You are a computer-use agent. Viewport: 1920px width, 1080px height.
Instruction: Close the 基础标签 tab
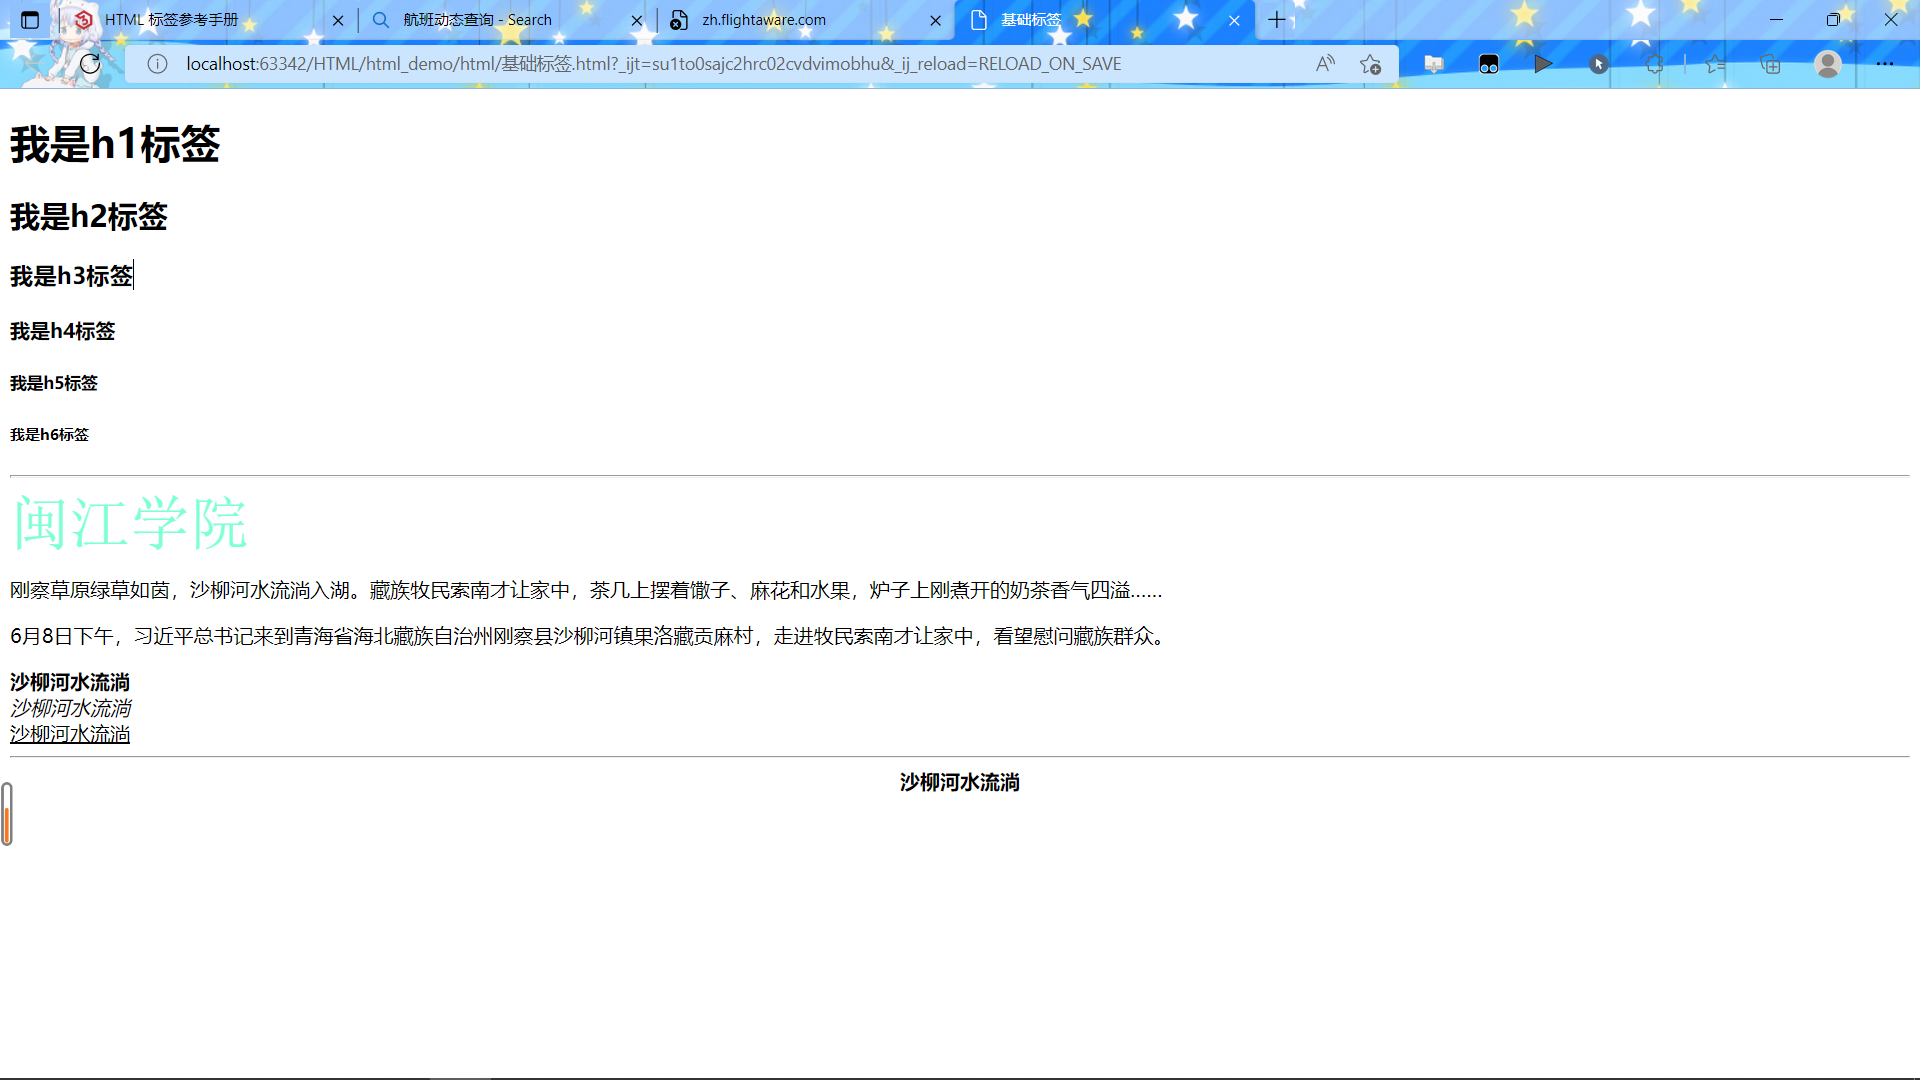coord(1234,20)
